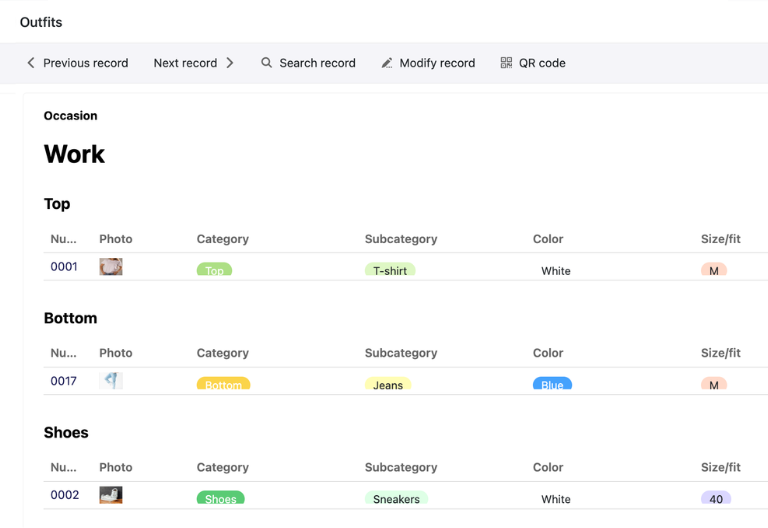
Task: Select the green Top category tag
Action: click(214, 270)
